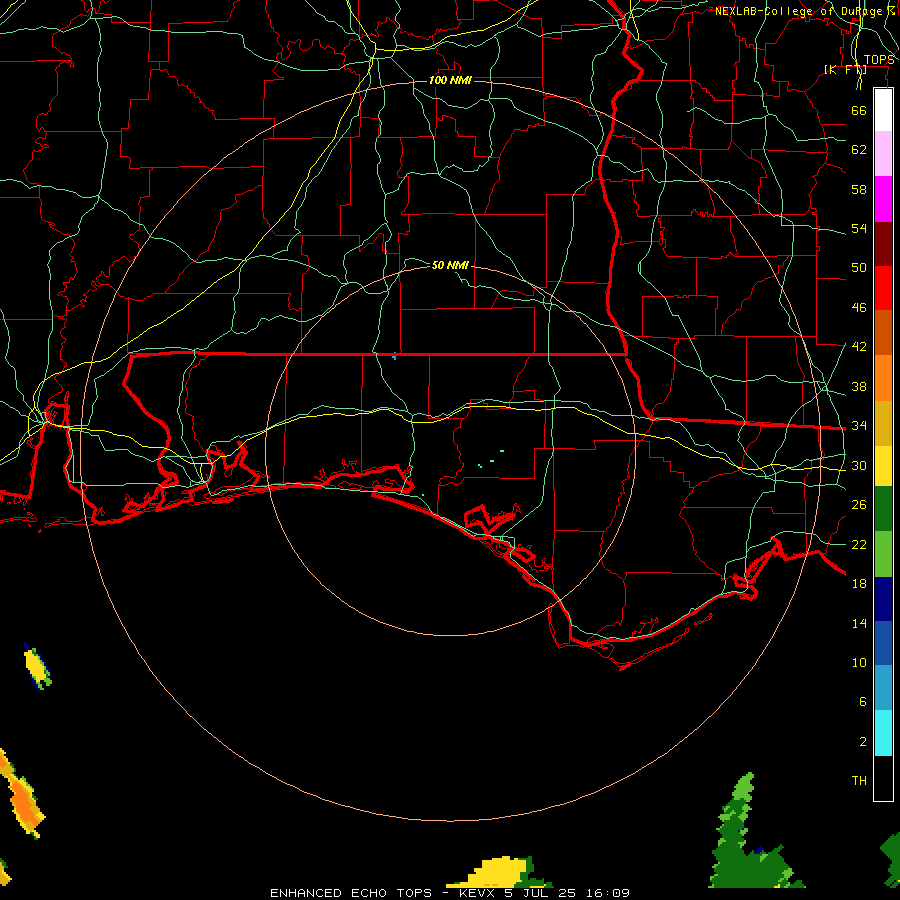Pick the cyan legend swatch
The image size is (900, 900).
click(x=883, y=733)
